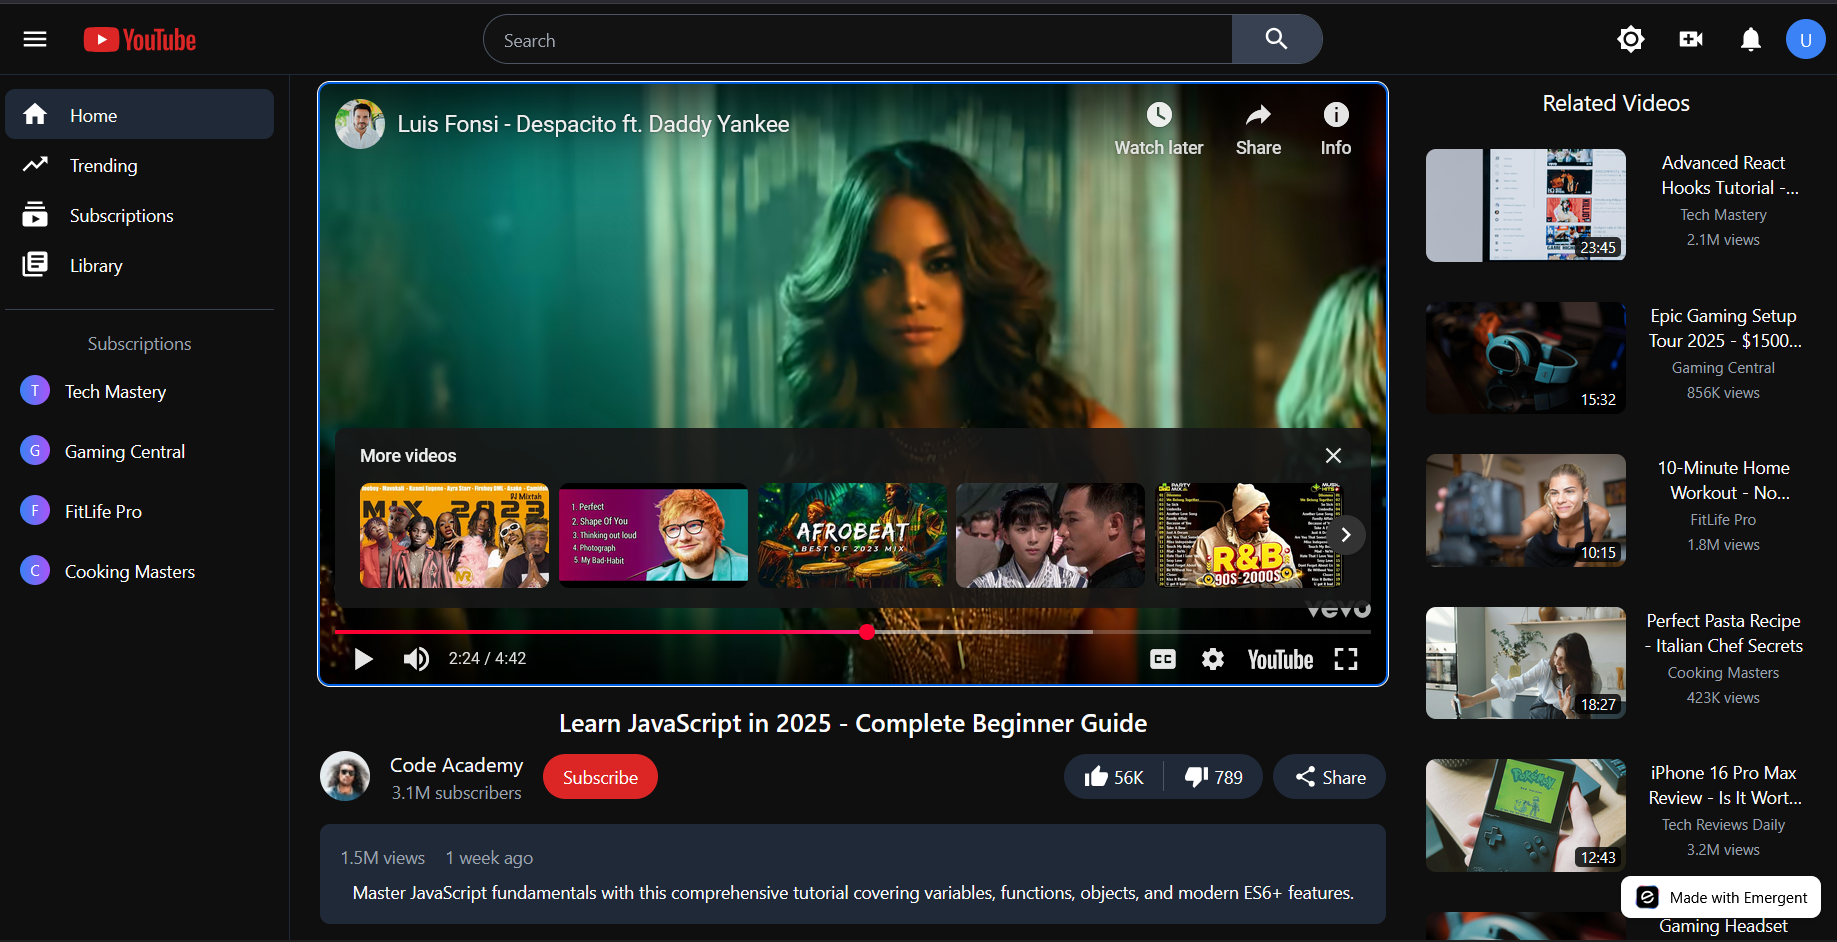
Task: Close the More videos panel
Action: click(1333, 455)
